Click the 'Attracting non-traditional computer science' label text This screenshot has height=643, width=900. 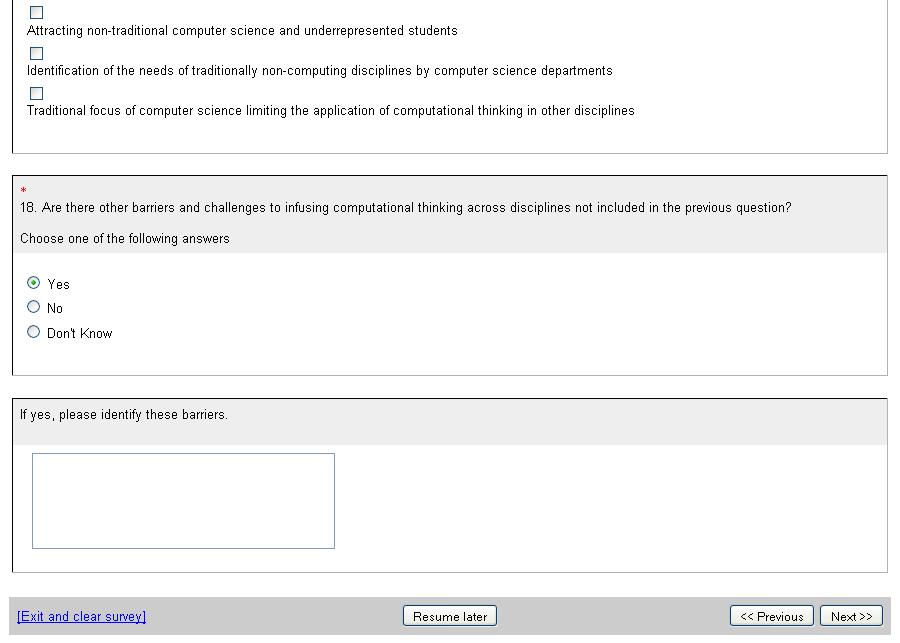[x=242, y=31]
